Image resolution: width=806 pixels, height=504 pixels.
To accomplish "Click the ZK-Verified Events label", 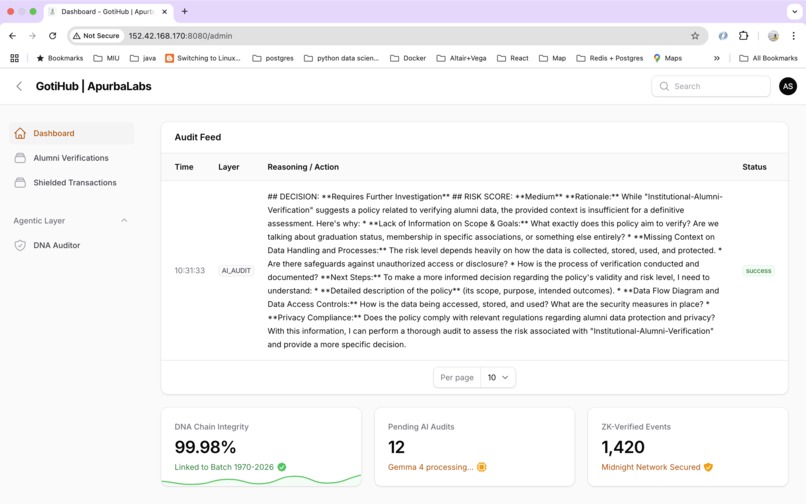I will pyautogui.click(x=636, y=427).
